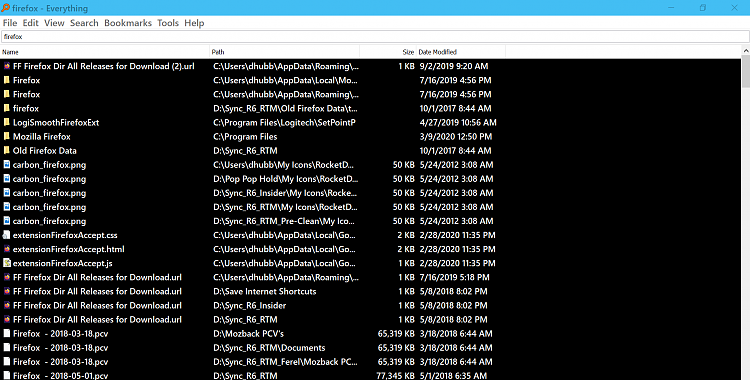Click carbon_firefox.png icon in D:\Pop Pop Hold row
This screenshot has height=380, width=750.
pos(7,179)
